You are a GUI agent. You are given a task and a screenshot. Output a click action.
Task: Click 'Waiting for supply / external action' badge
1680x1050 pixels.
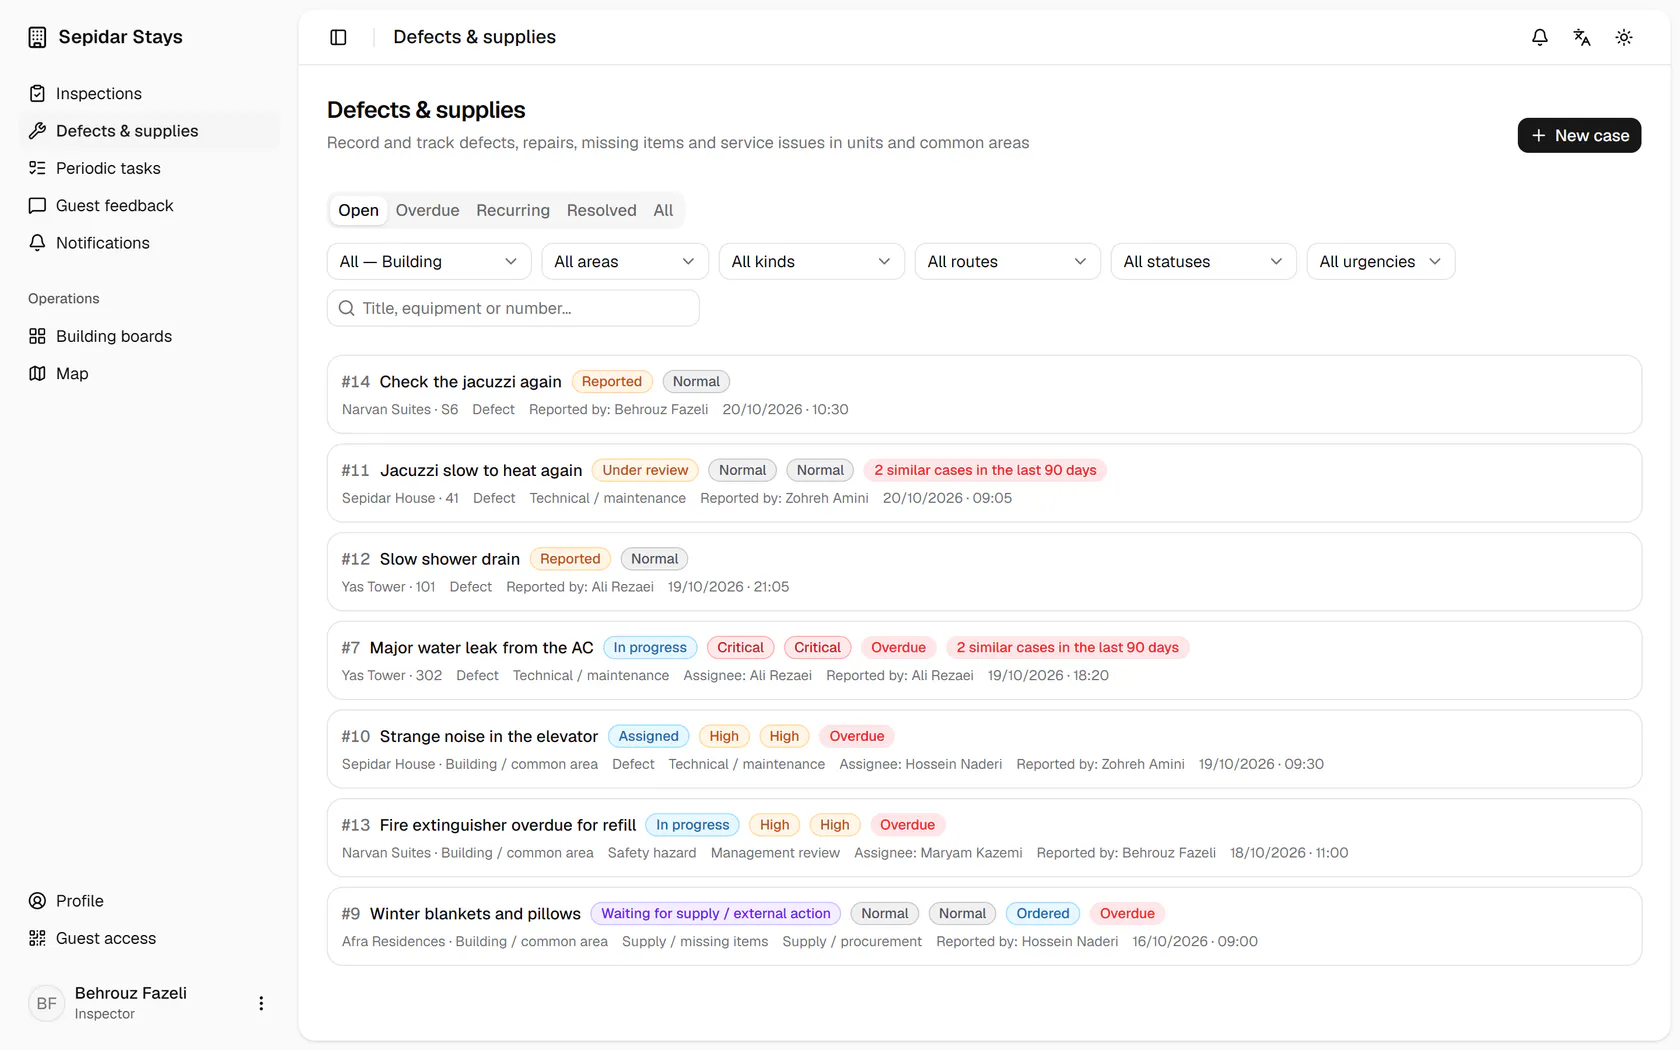coord(715,913)
